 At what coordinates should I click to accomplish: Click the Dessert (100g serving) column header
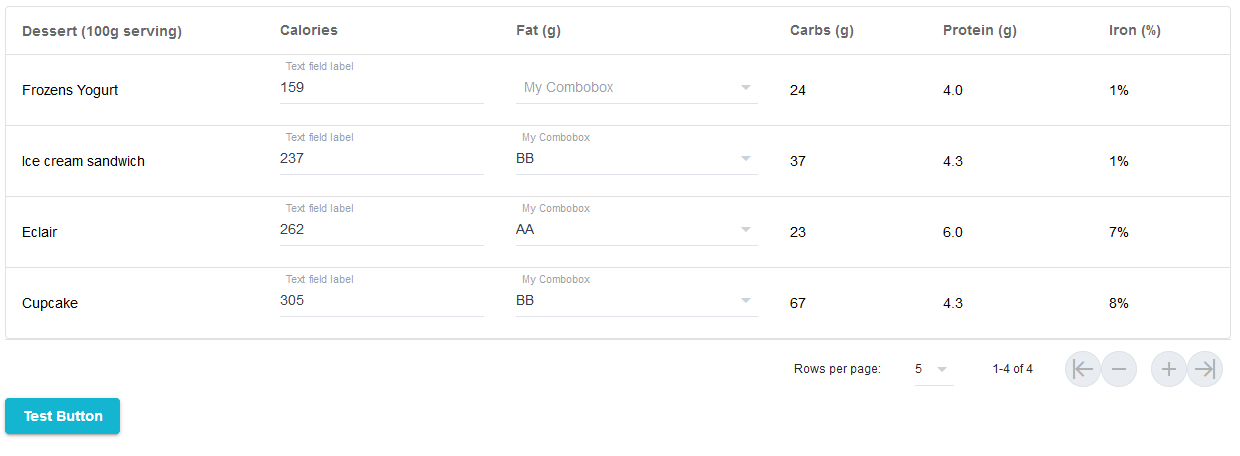point(102,31)
